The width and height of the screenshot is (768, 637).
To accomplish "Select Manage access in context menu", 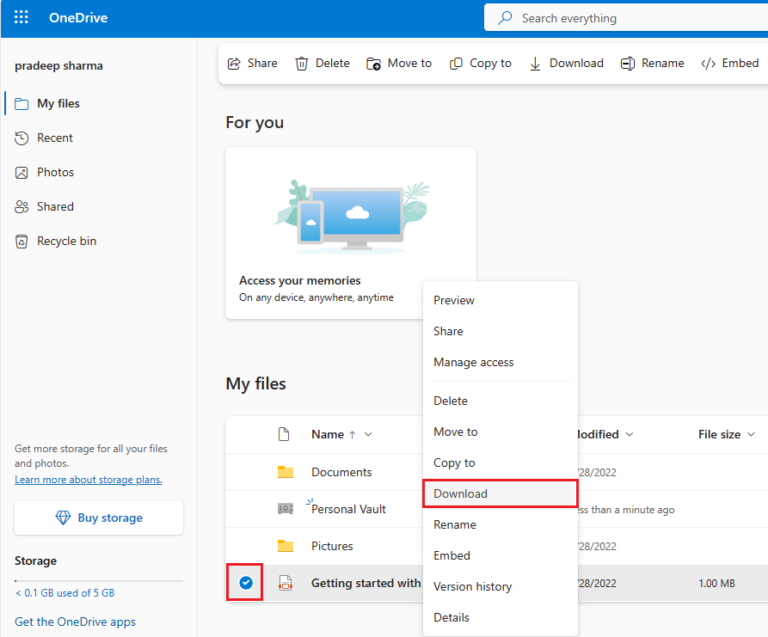I will click(x=500, y=362).
